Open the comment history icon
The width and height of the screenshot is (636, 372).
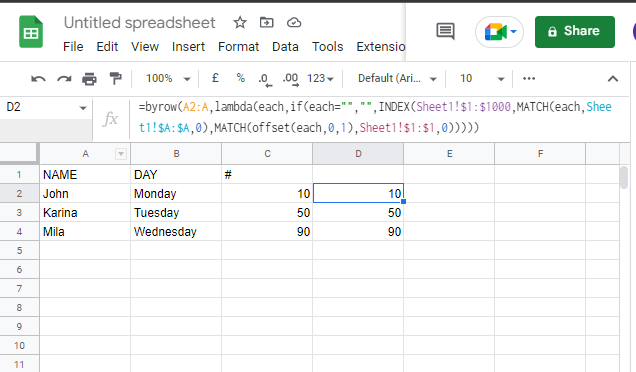[445, 31]
